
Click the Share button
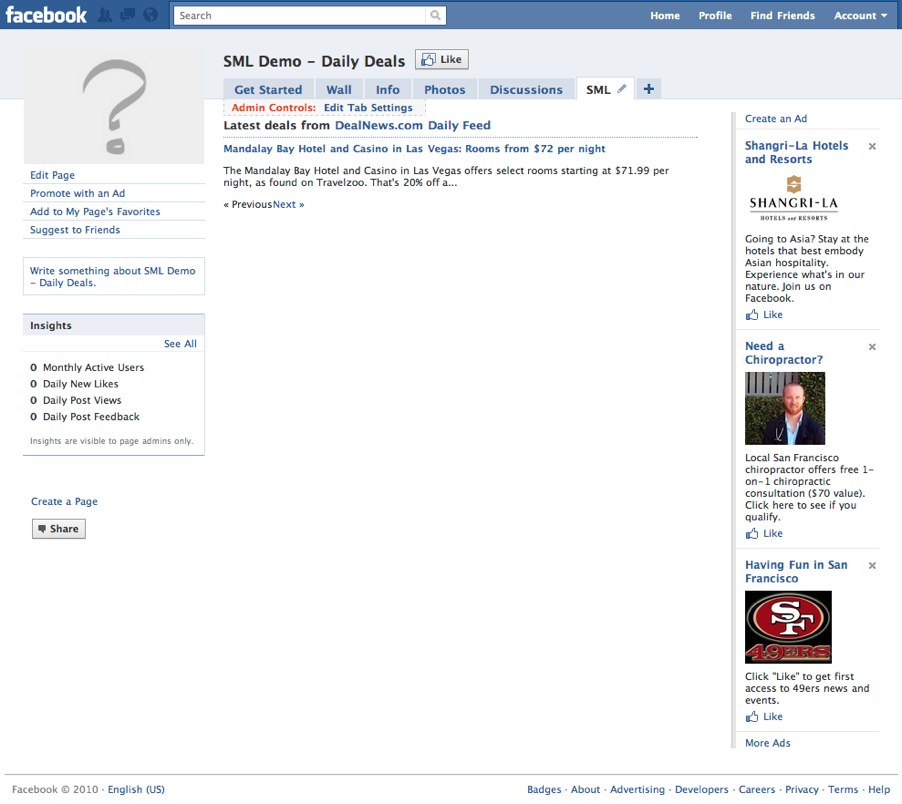(59, 529)
